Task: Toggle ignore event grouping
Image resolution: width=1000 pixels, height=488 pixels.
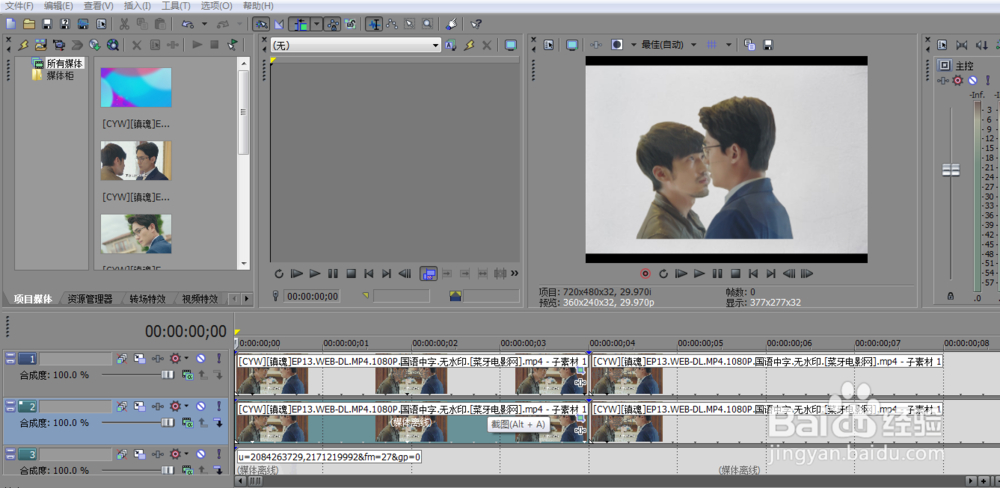Action: (350, 24)
